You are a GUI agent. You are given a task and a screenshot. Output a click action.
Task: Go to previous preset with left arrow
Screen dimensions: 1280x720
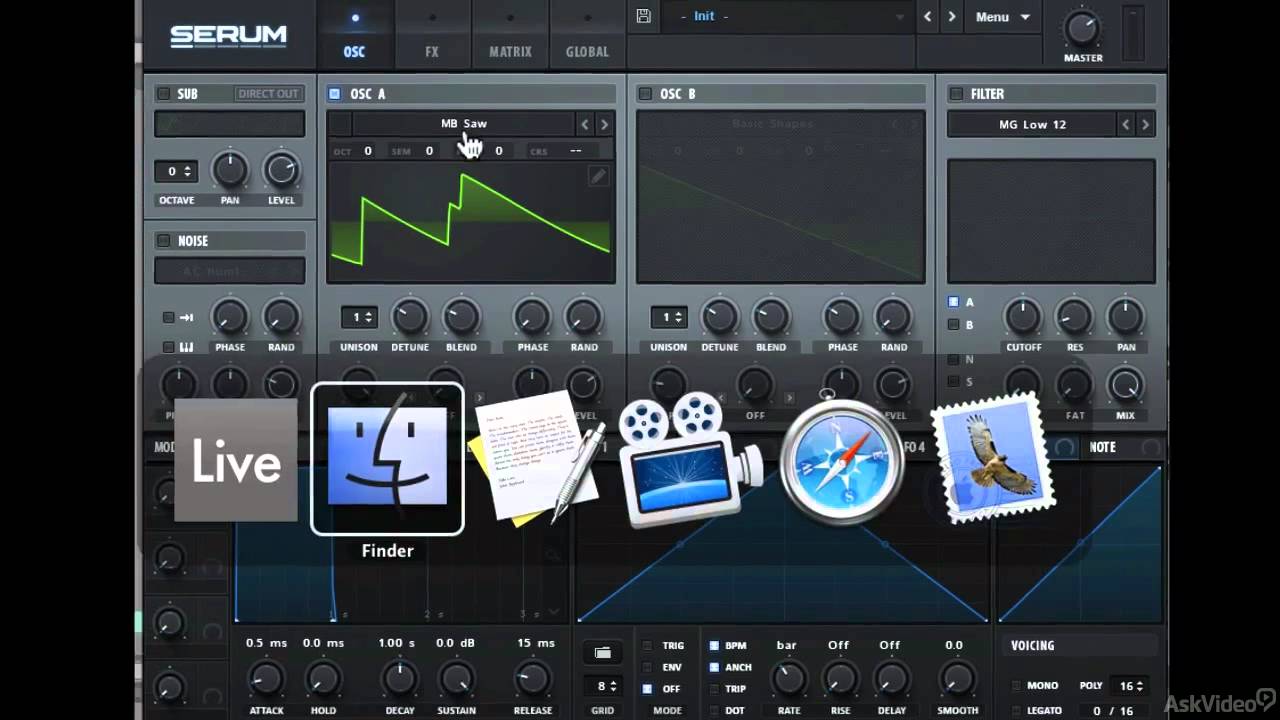point(928,17)
